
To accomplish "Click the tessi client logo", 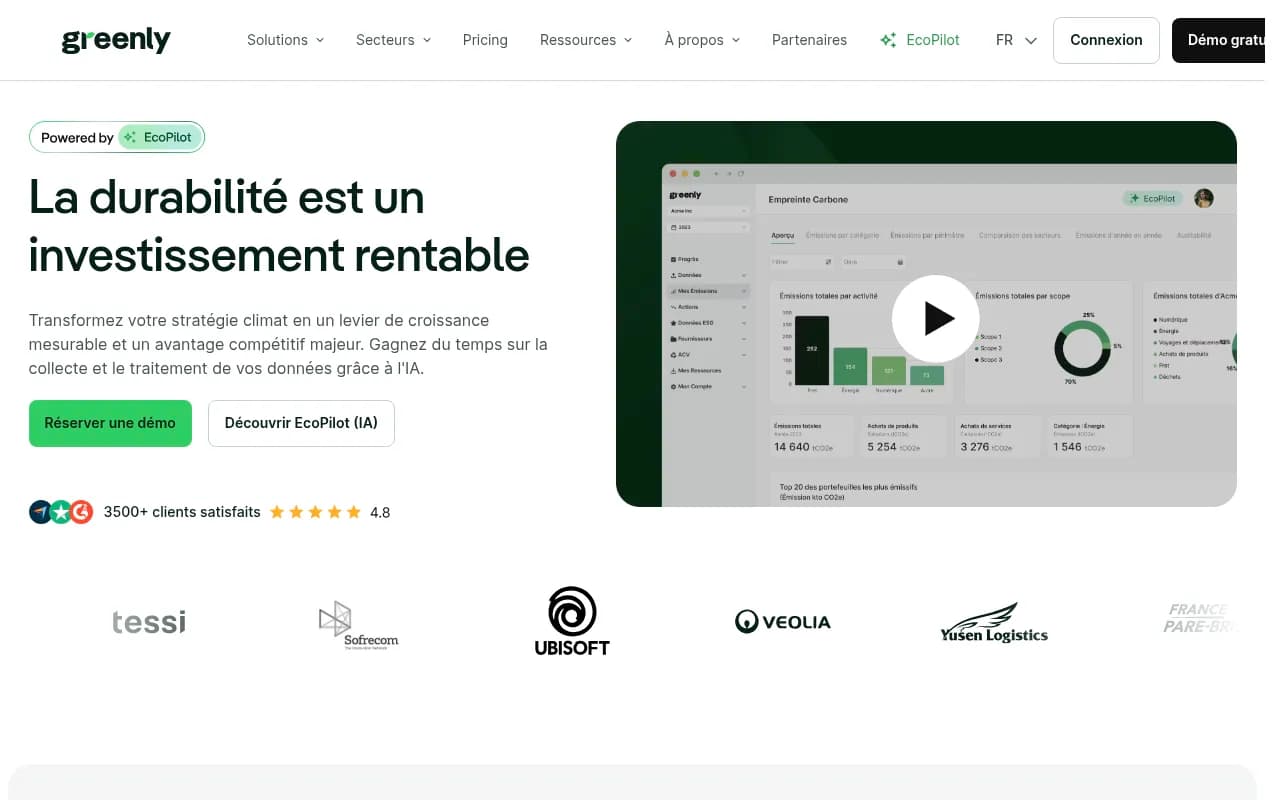I will pos(149,622).
